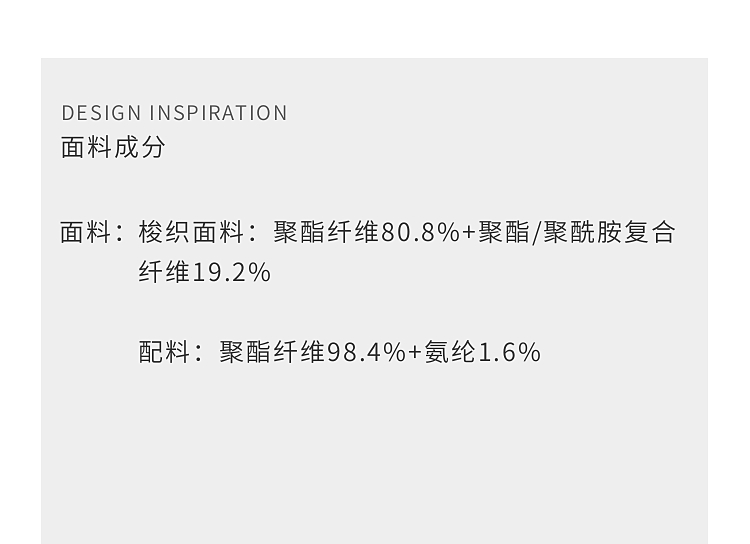
Task: Select the 98.4% percentage value
Action: pos(366,352)
